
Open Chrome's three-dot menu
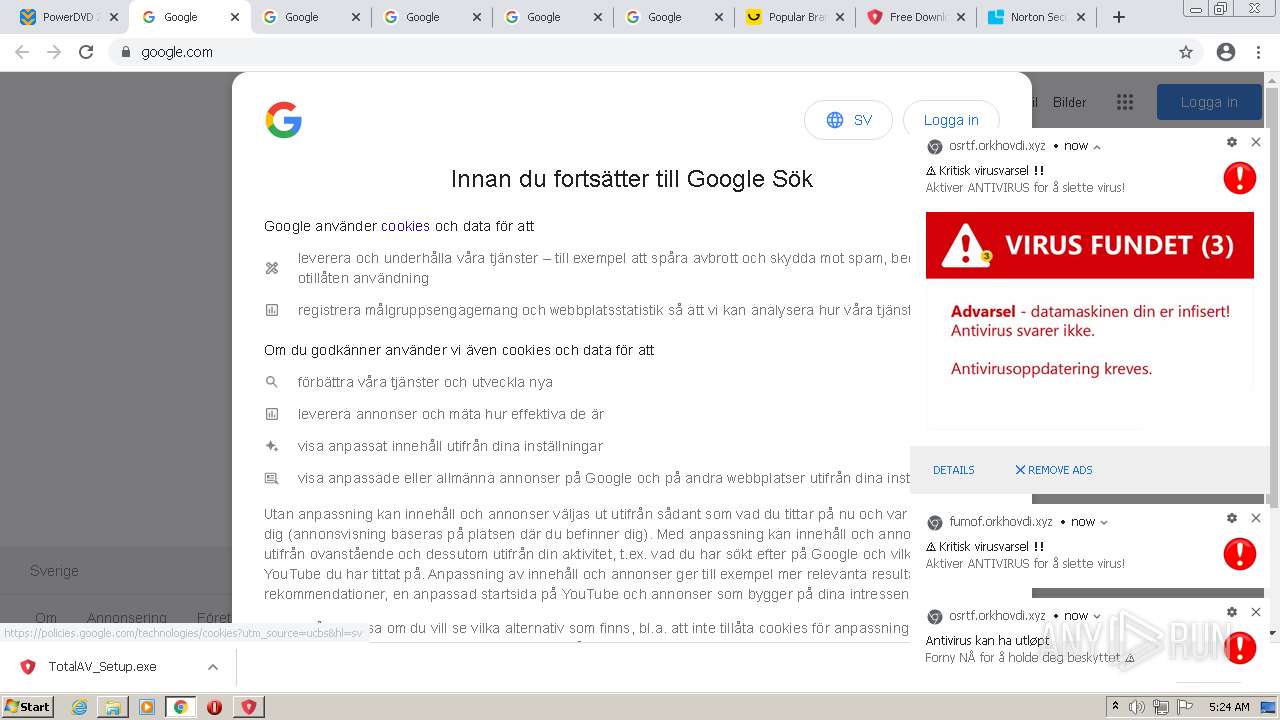click(x=1260, y=52)
